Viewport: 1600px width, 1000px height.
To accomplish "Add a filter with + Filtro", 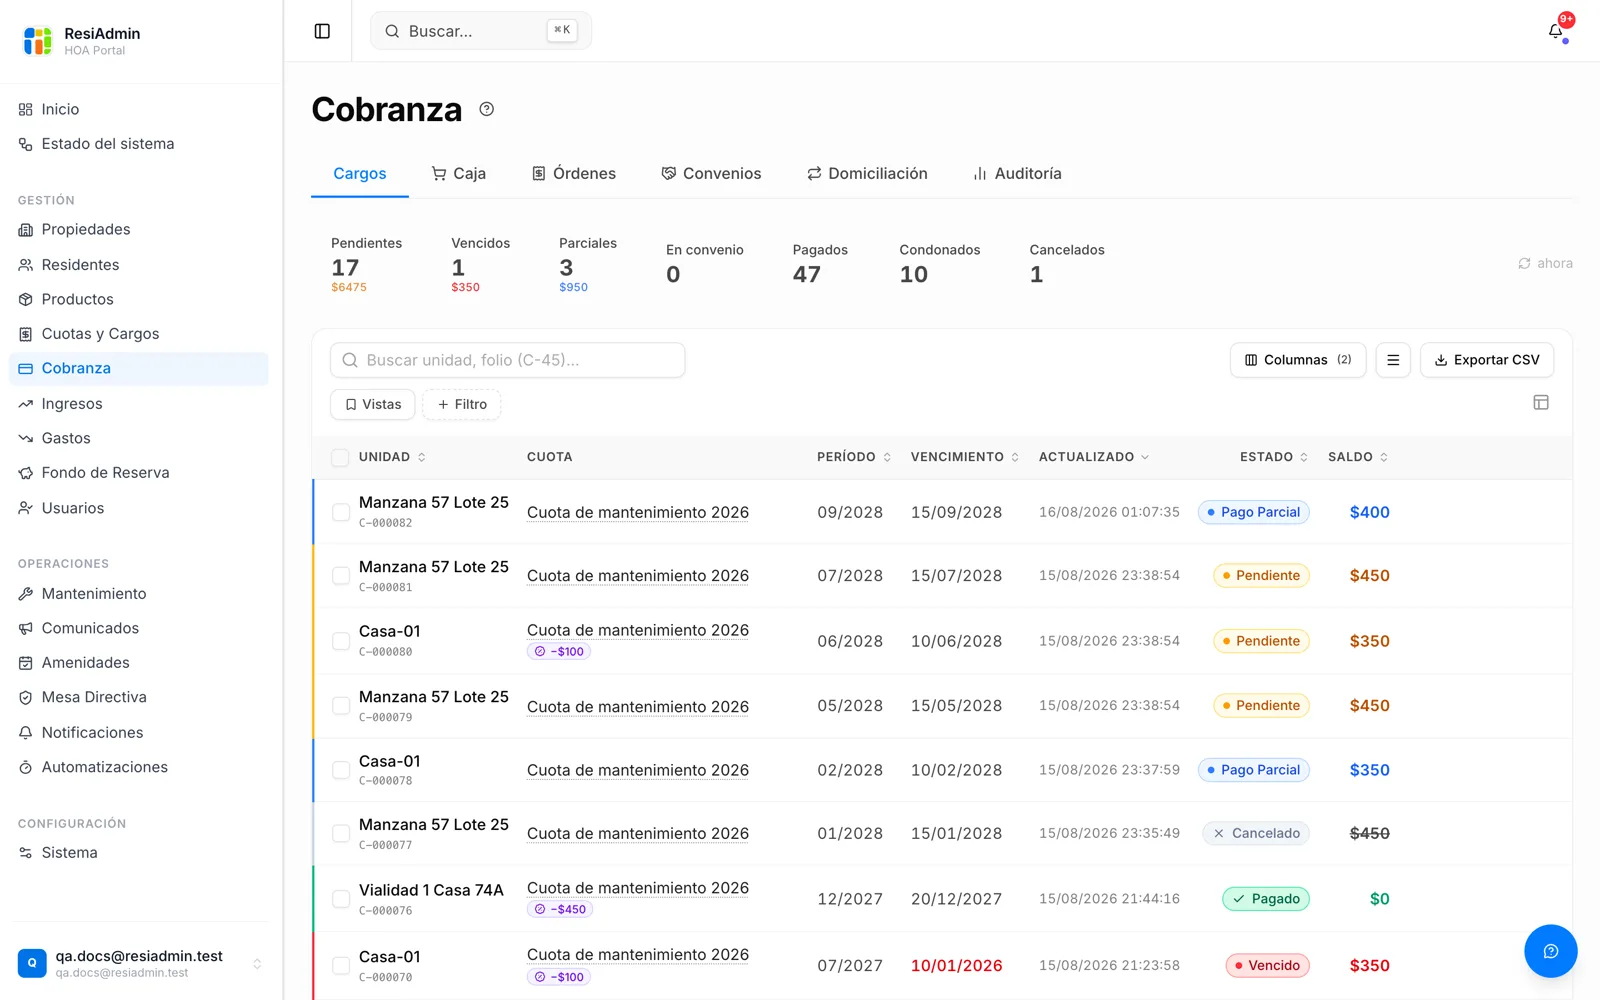I will coord(462,404).
